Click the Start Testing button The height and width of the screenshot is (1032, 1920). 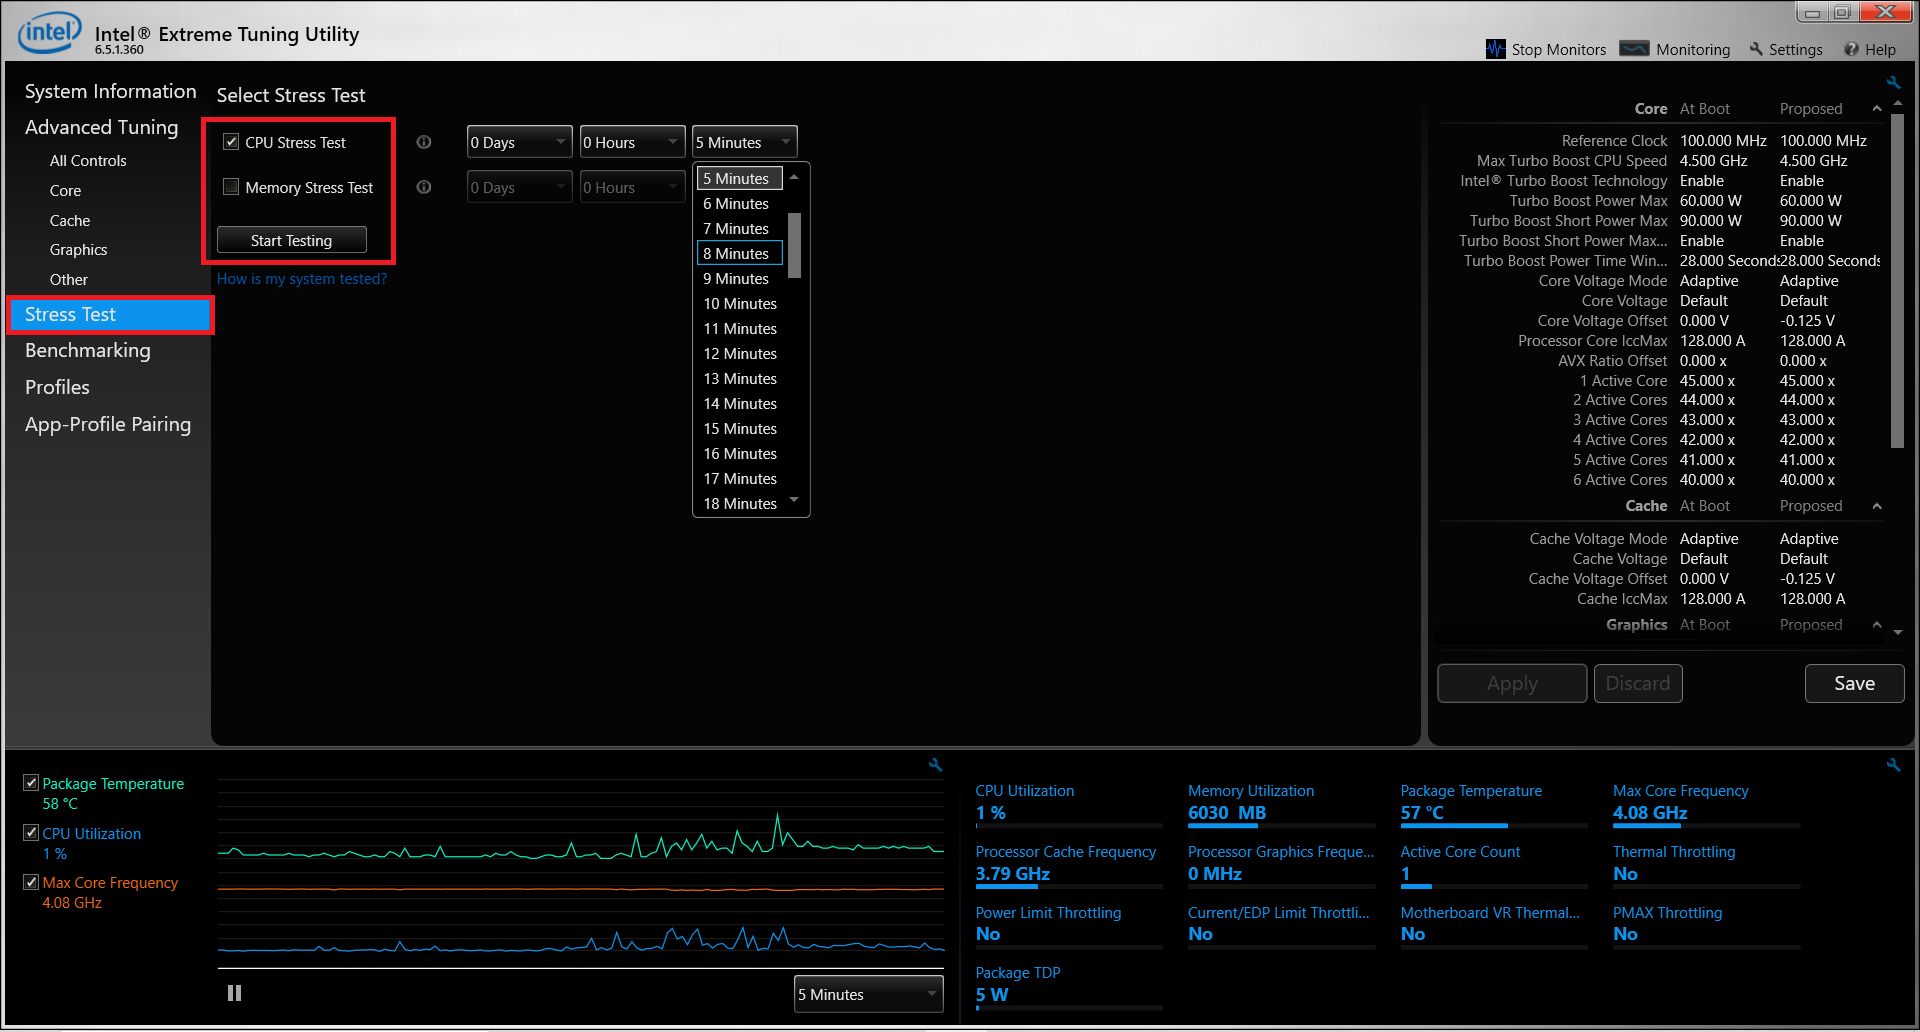pyautogui.click(x=291, y=240)
